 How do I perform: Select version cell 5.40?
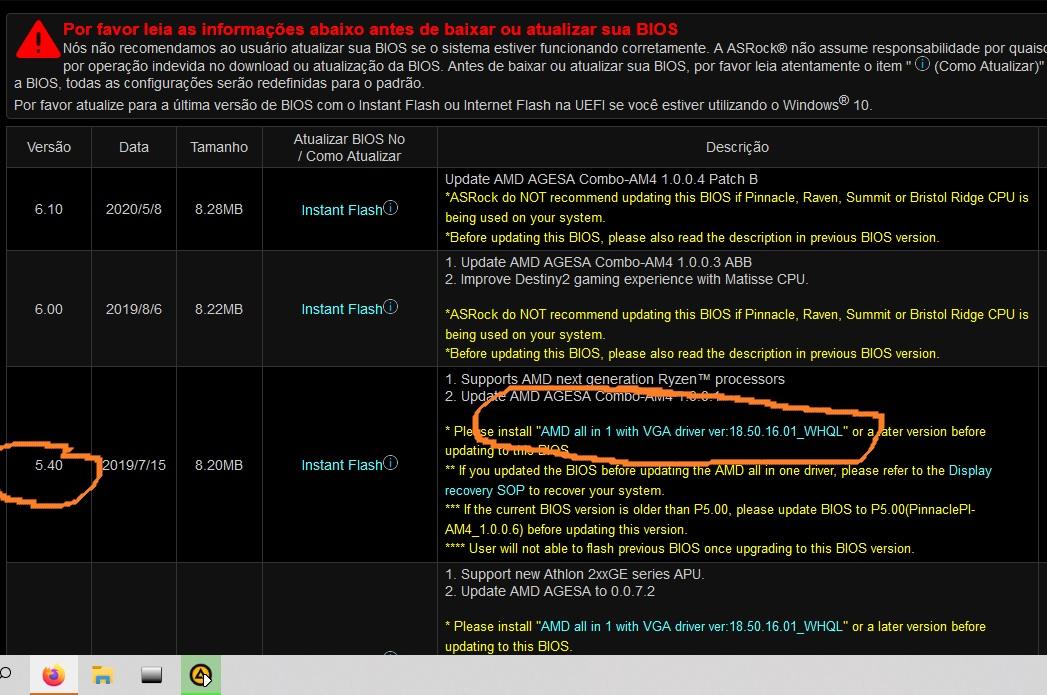(x=49, y=465)
